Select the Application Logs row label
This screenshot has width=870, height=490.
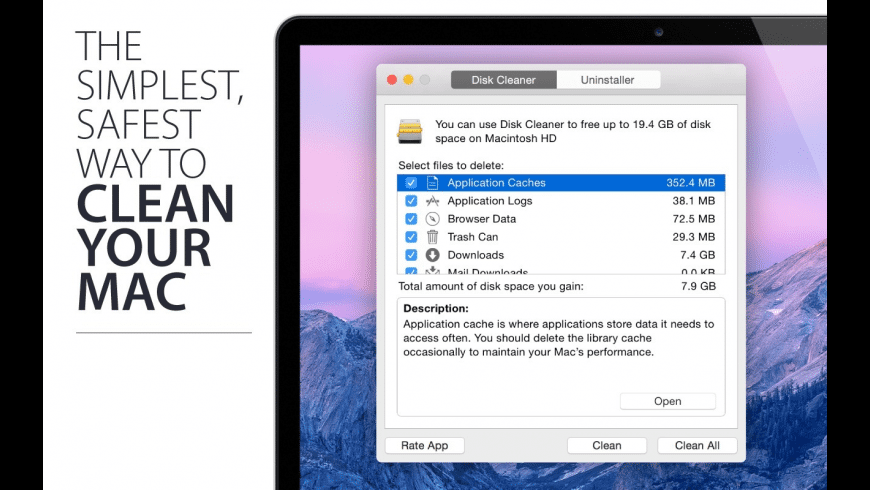[490, 201]
